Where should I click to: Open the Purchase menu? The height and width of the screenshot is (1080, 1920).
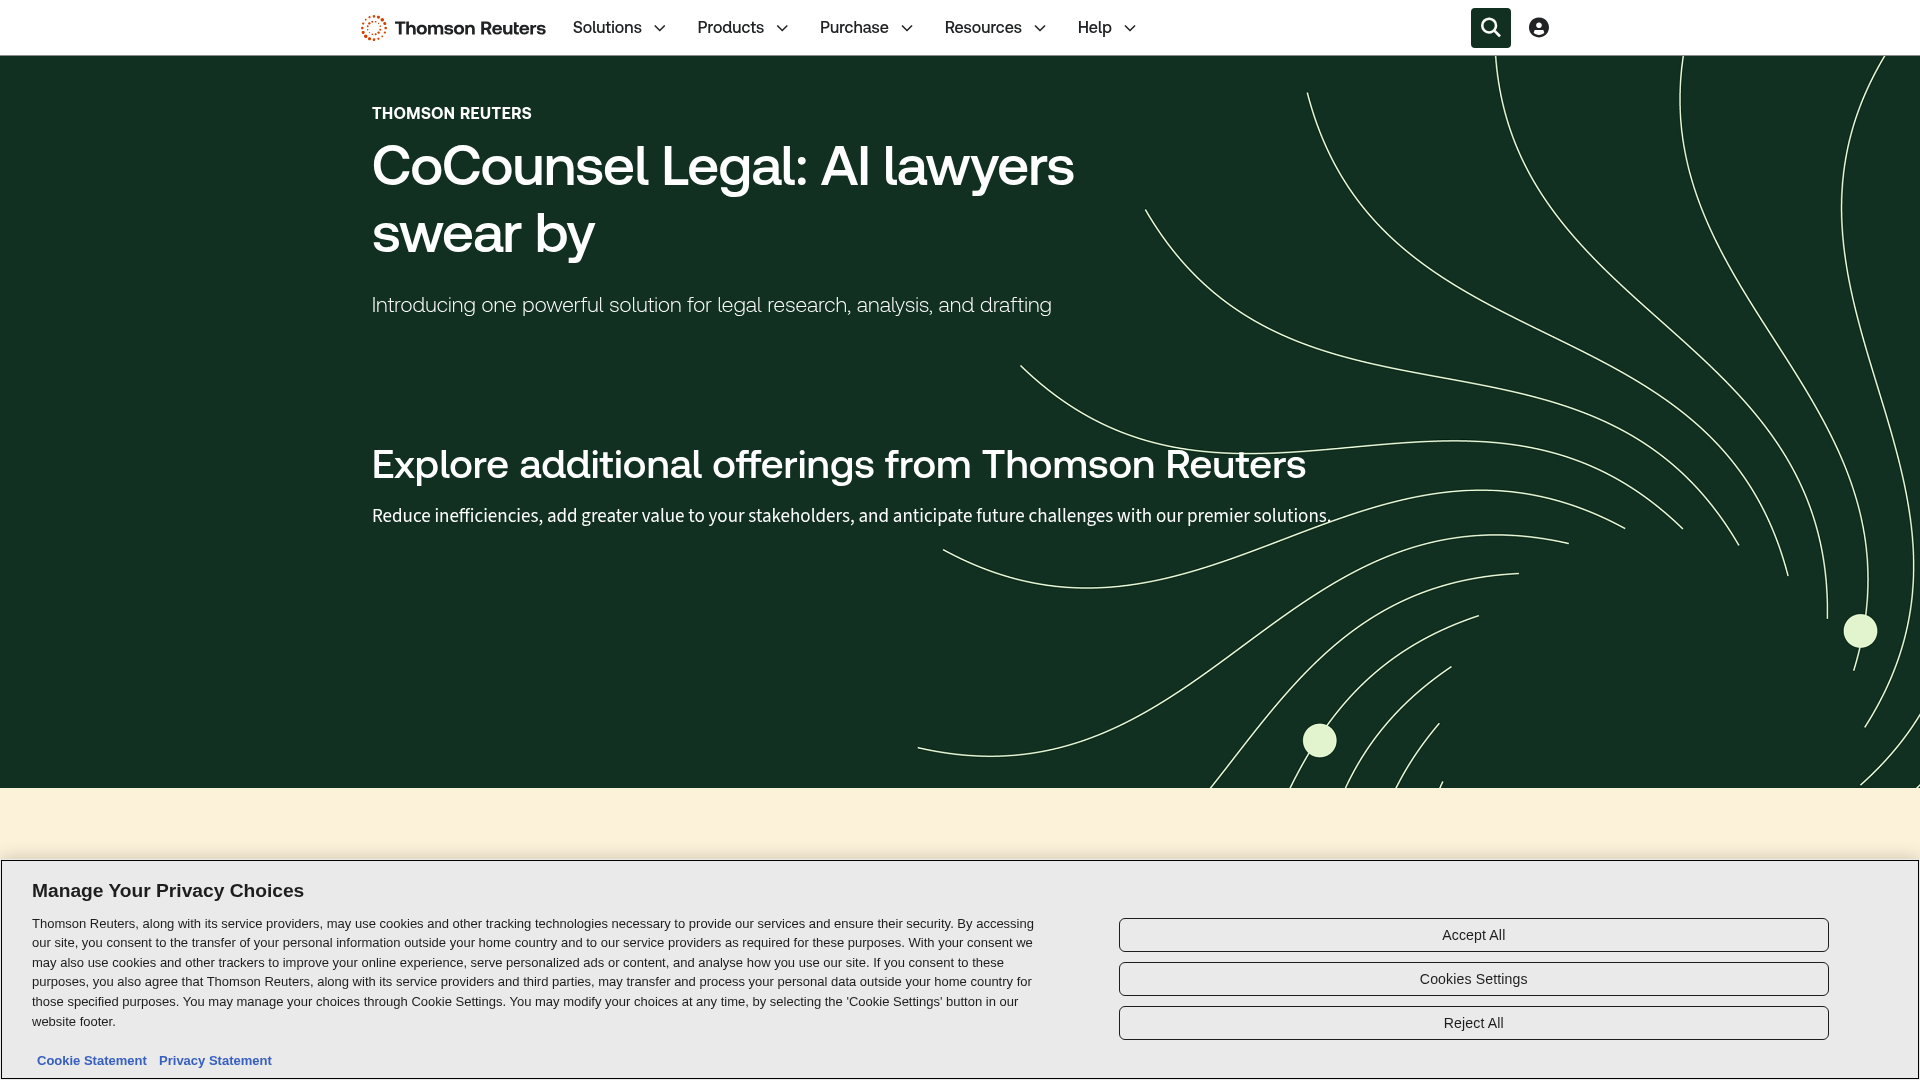coord(854,28)
